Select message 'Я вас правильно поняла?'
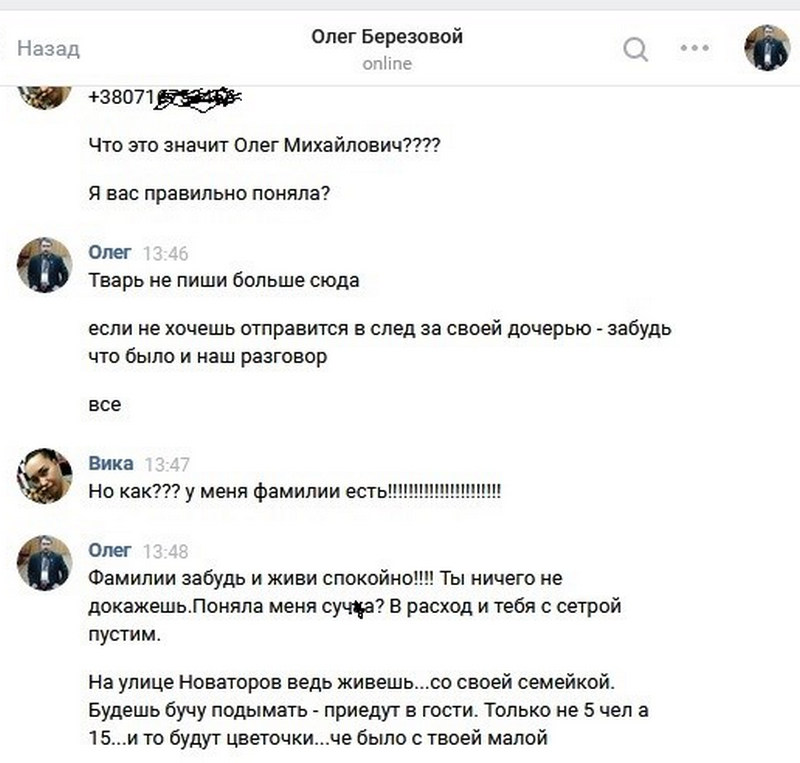 coord(209,193)
